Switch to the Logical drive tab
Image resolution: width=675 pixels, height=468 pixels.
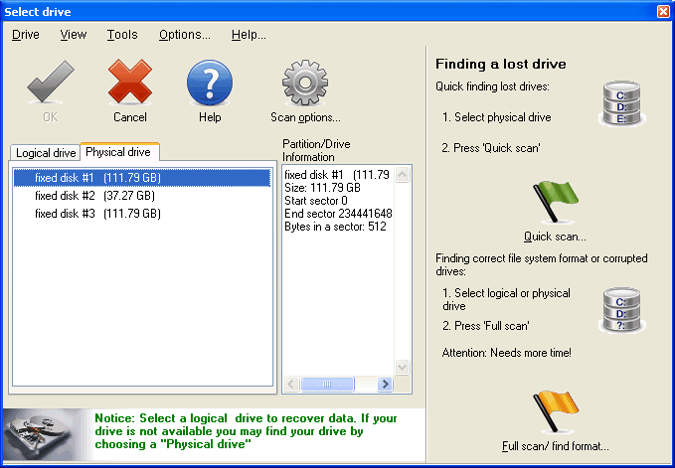point(46,153)
